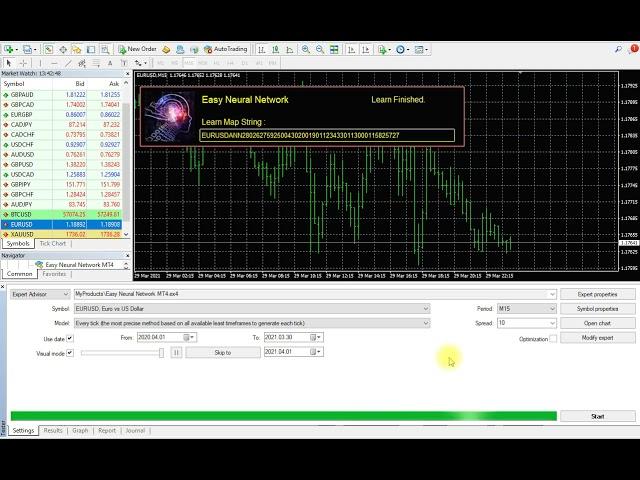Toggle the Auto Scroll chart icon
Screen dimensions: 640x480
click(x=351, y=49)
